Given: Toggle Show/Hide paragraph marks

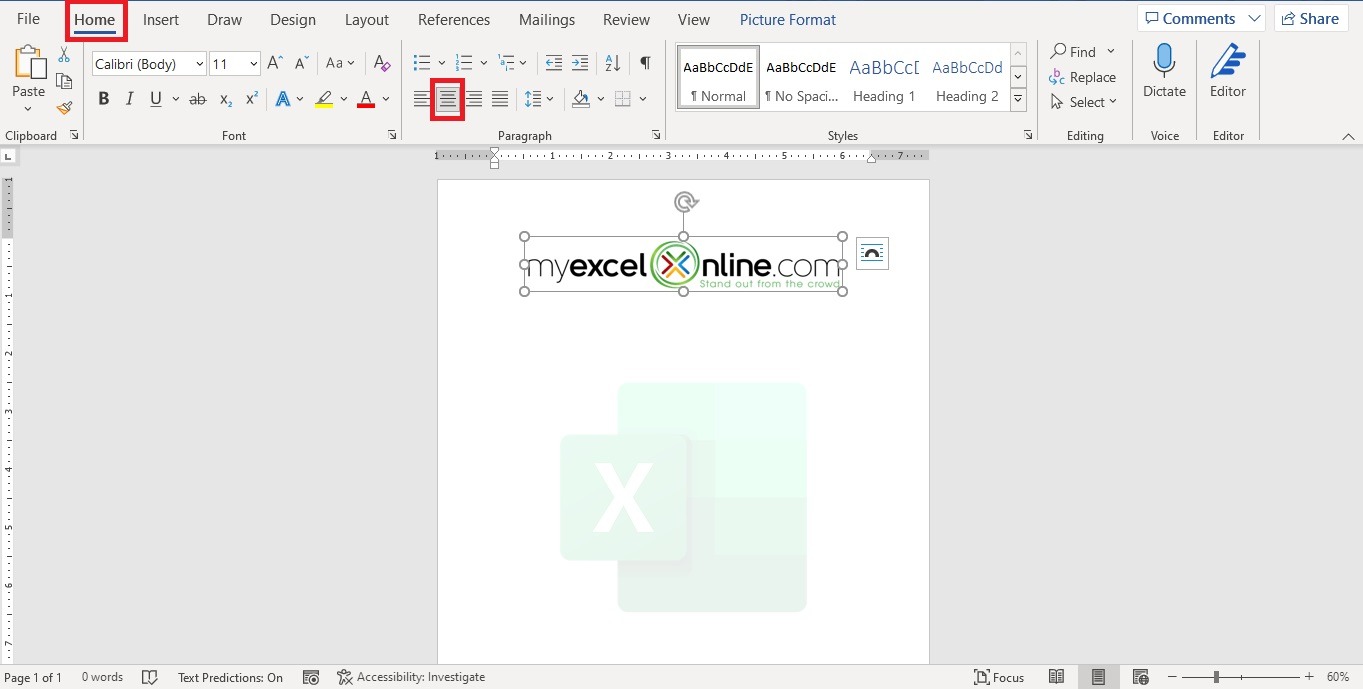Looking at the screenshot, I should point(645,63).
